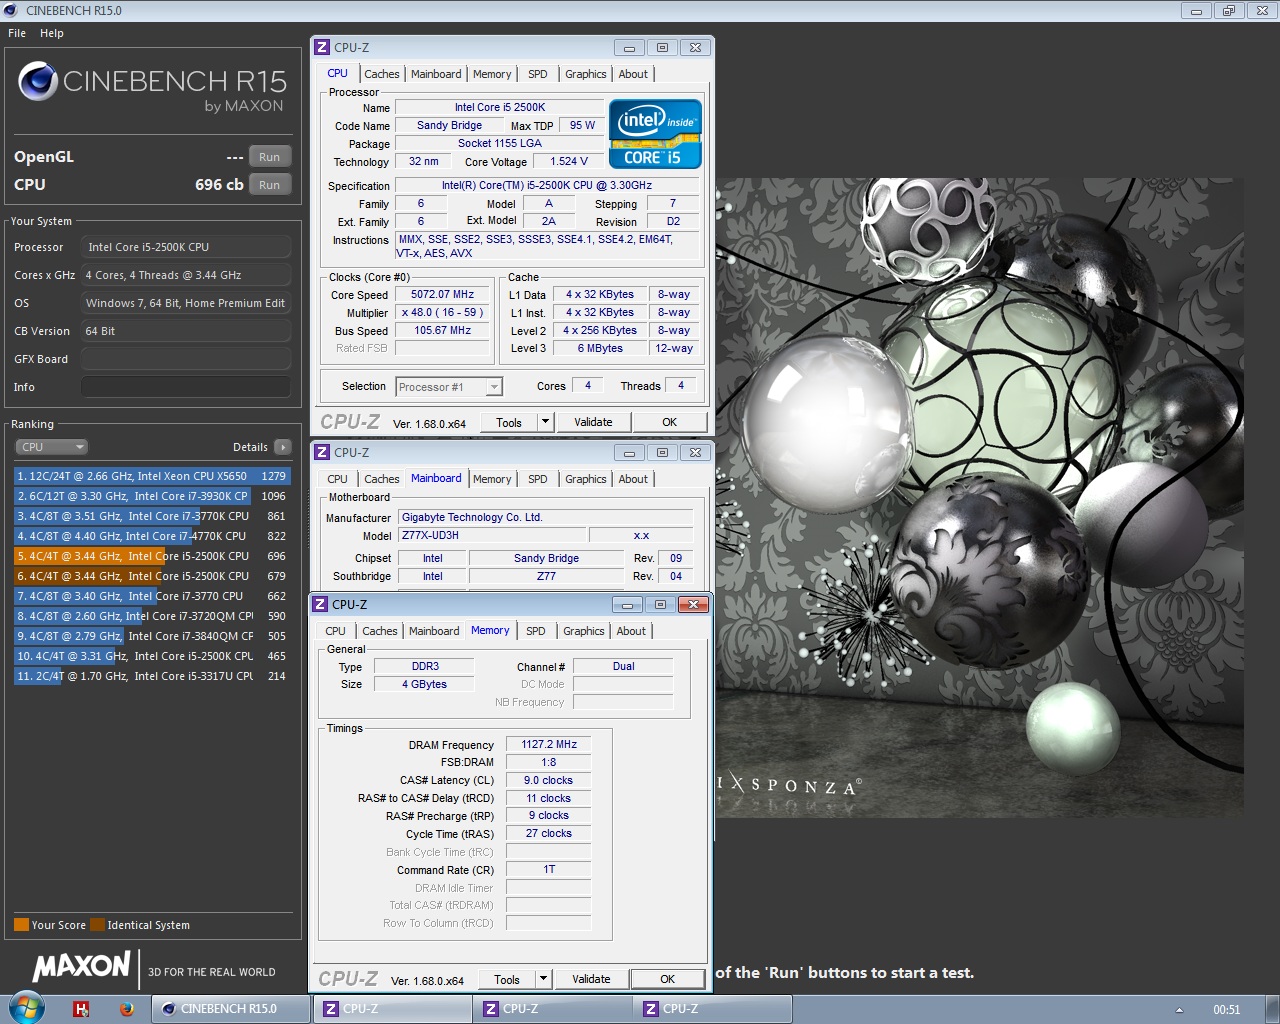Switch to Caches tab in top CPU-Z window
The width and height of the screenshot is (1280, 1024).
tap(382, 74)
